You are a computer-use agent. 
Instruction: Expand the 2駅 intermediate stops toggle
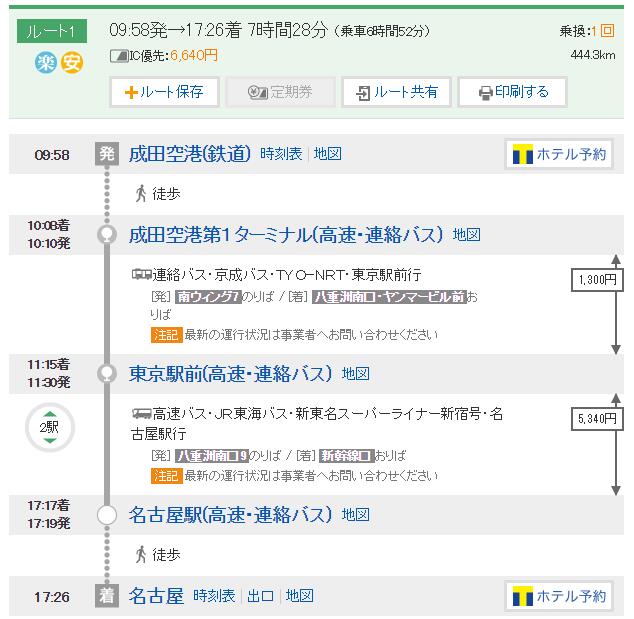(50, 427)
